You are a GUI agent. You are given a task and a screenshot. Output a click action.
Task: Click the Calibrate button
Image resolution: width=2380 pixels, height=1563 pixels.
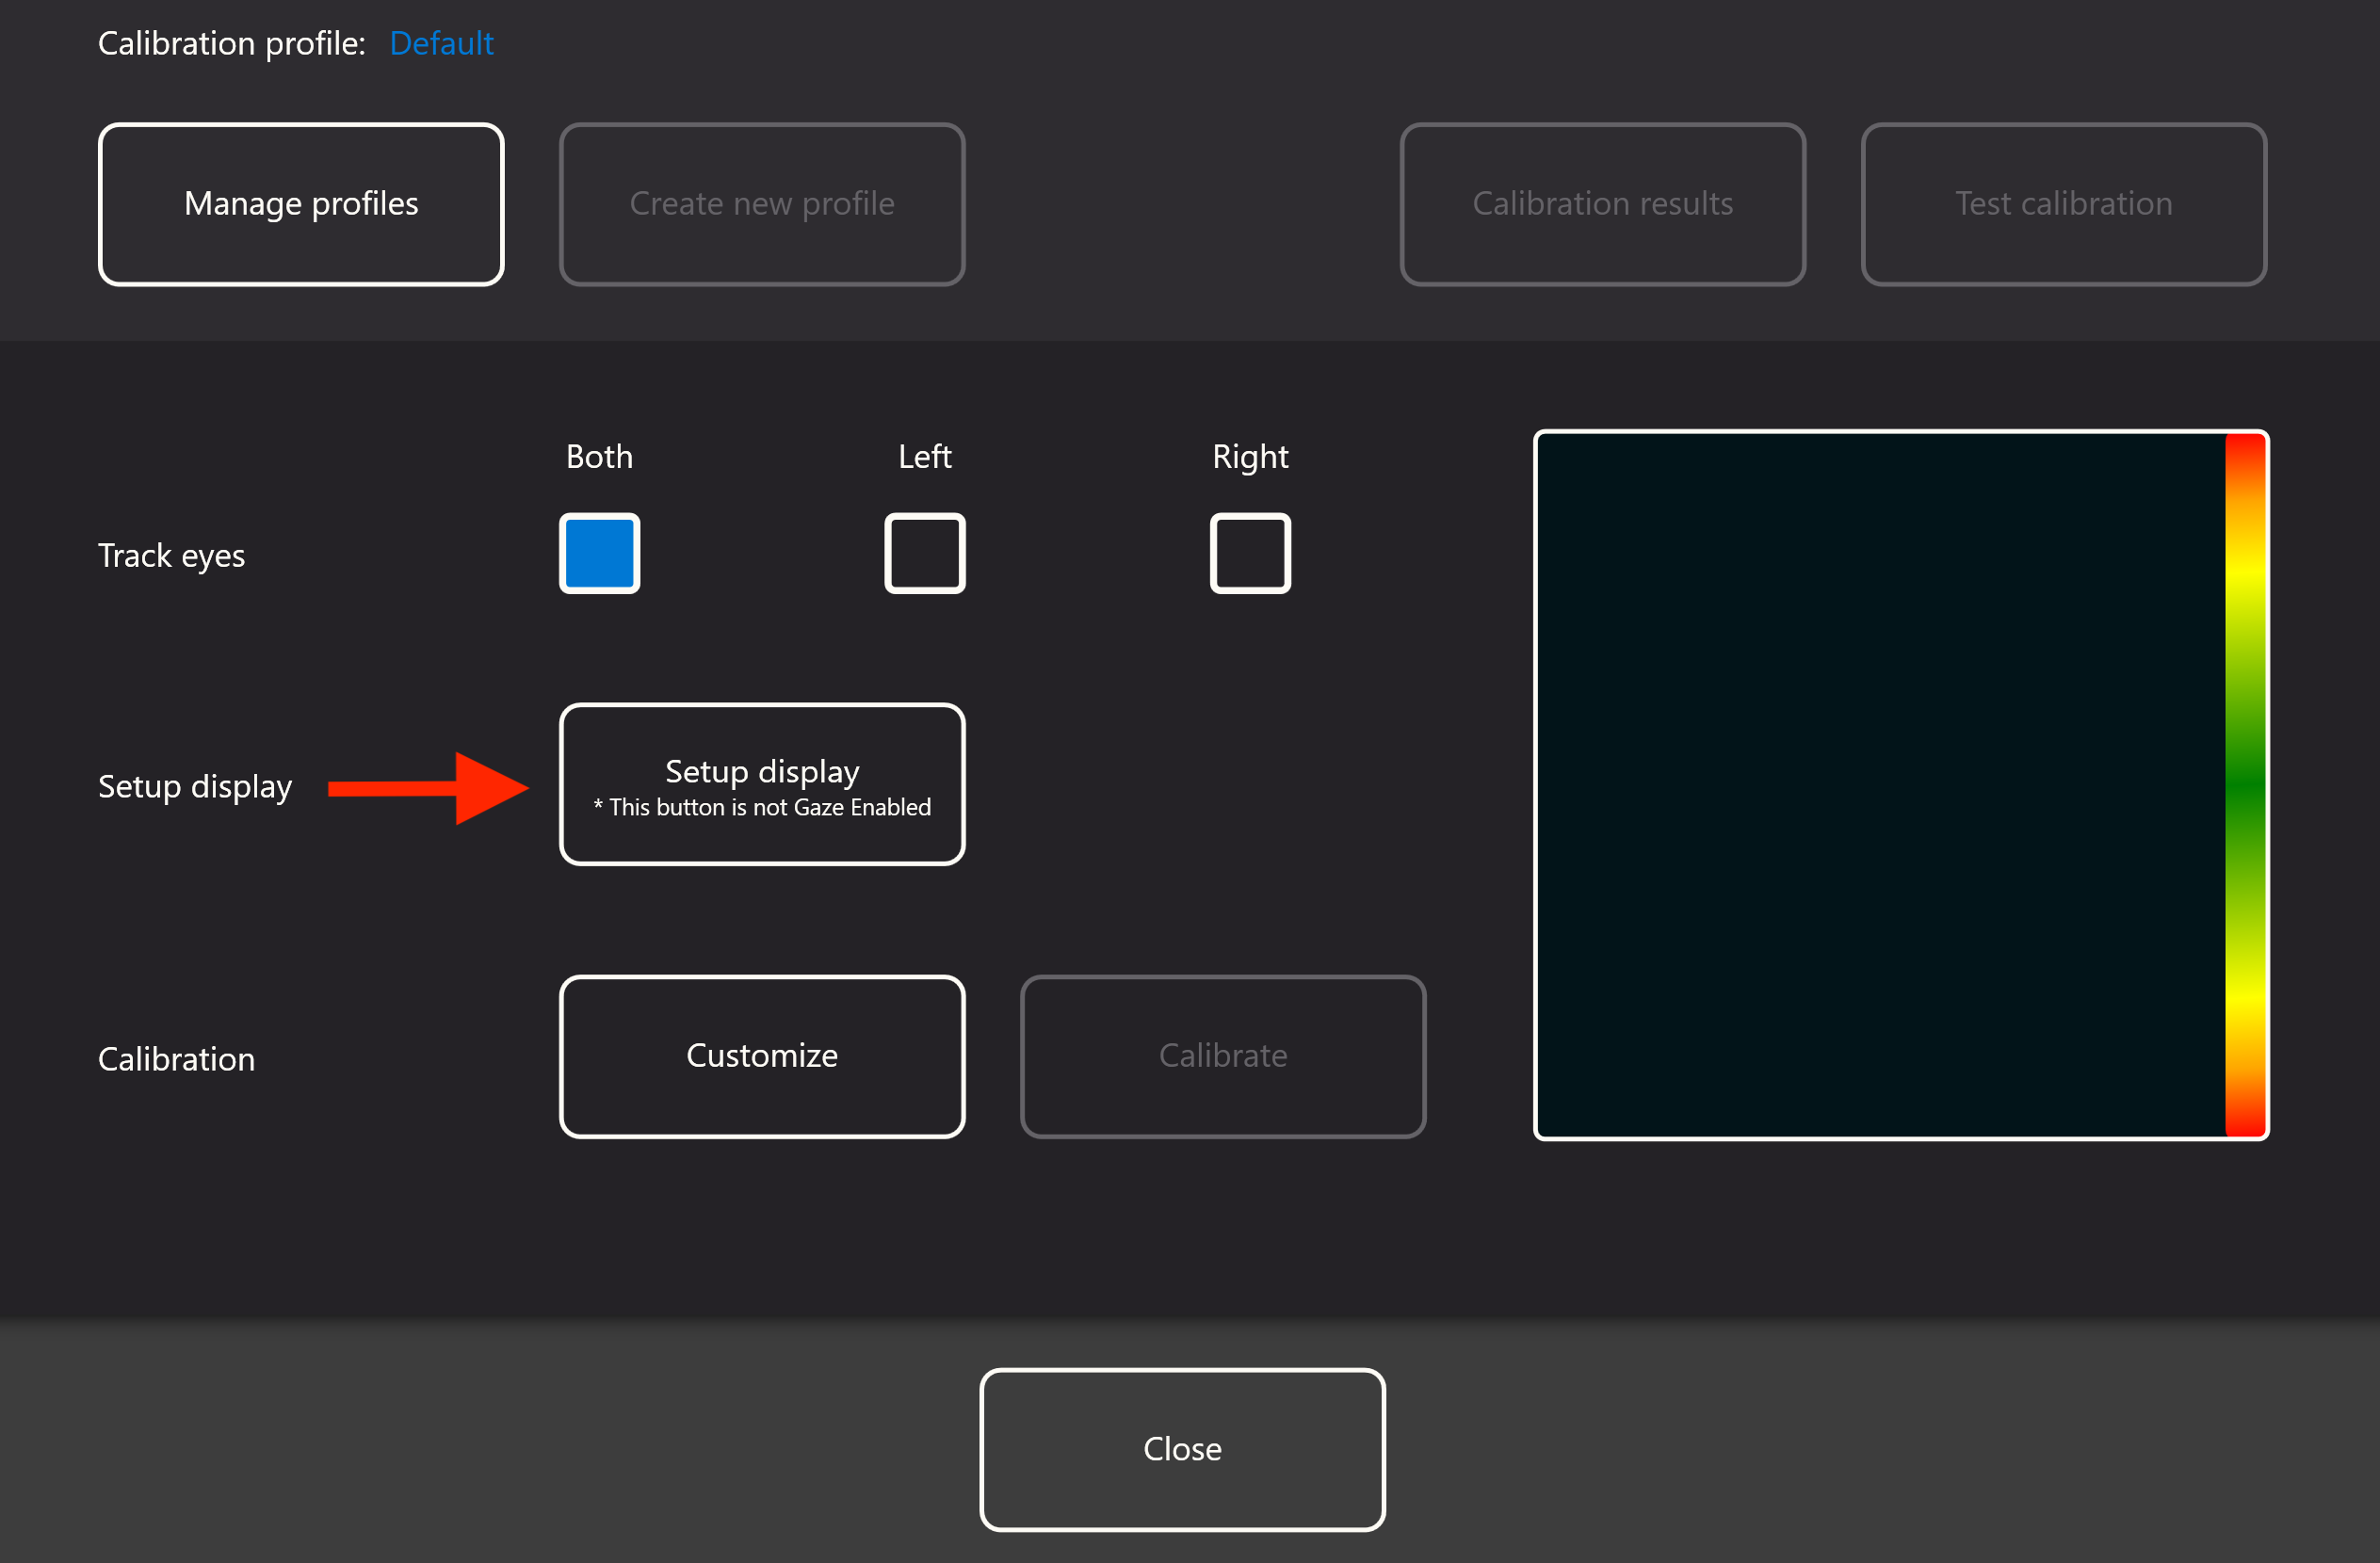[x=1222, y=1056]
